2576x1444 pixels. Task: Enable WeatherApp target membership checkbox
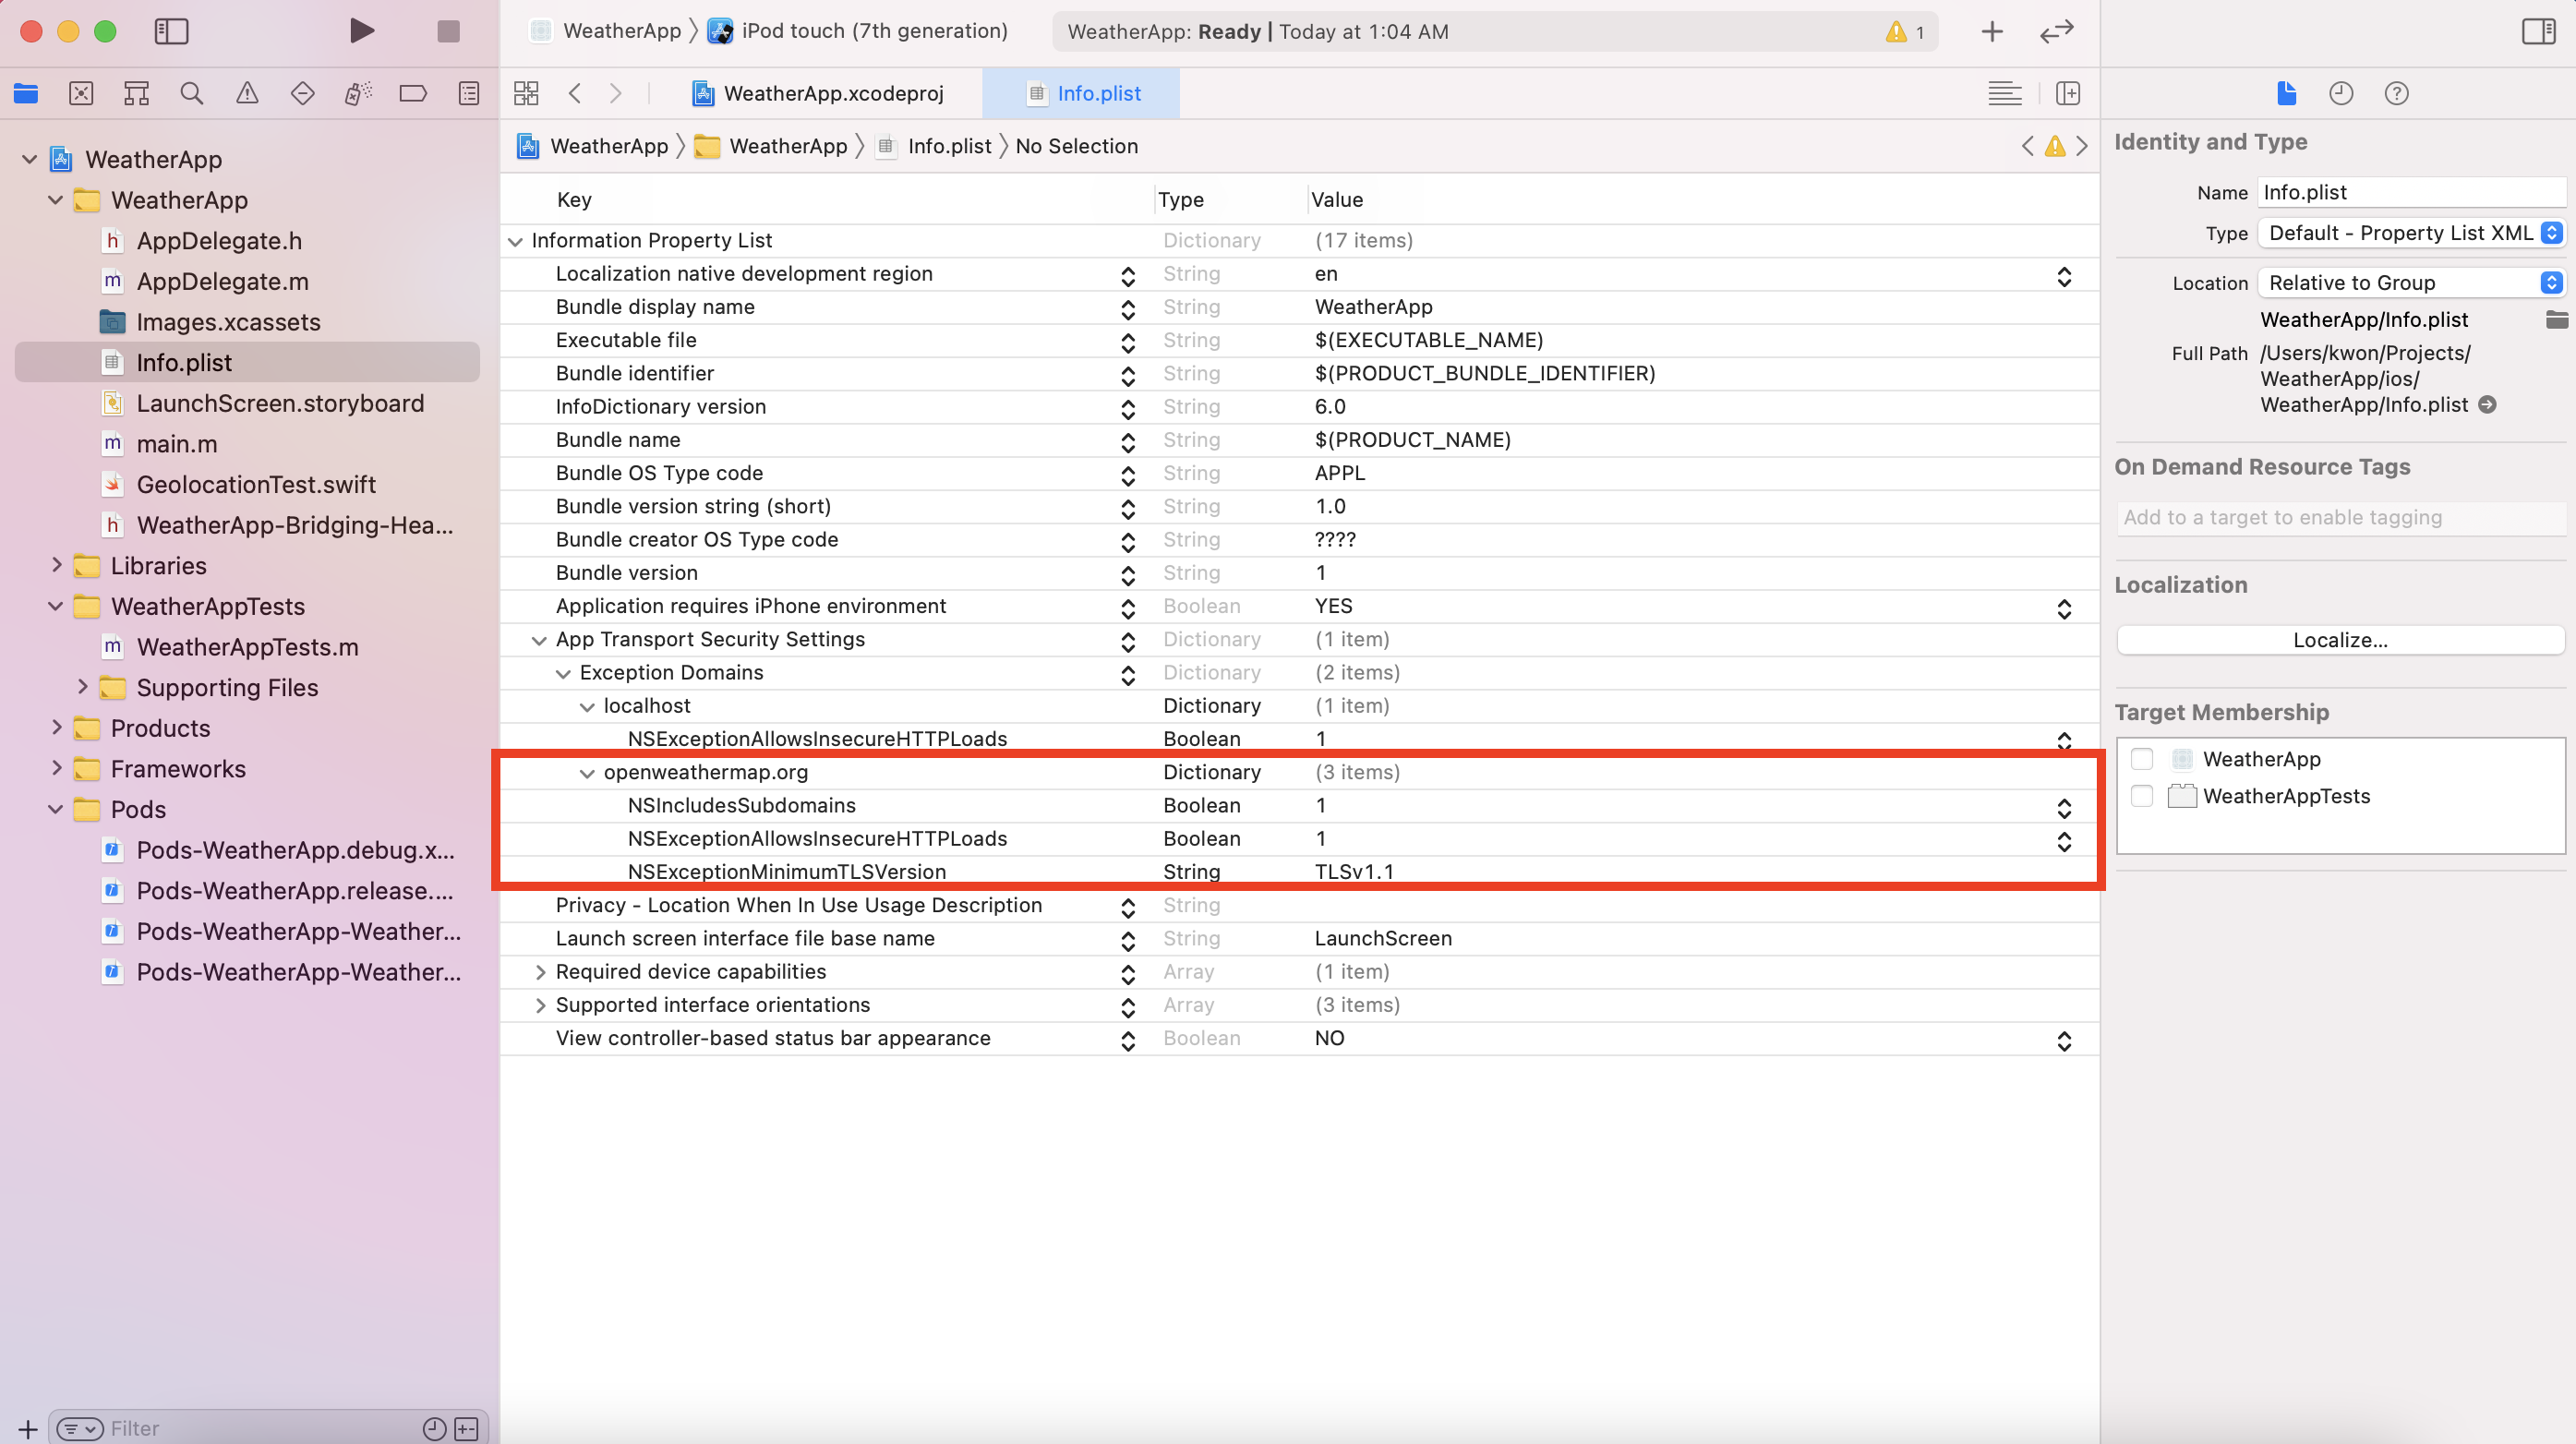click(x=2142, y=759)
